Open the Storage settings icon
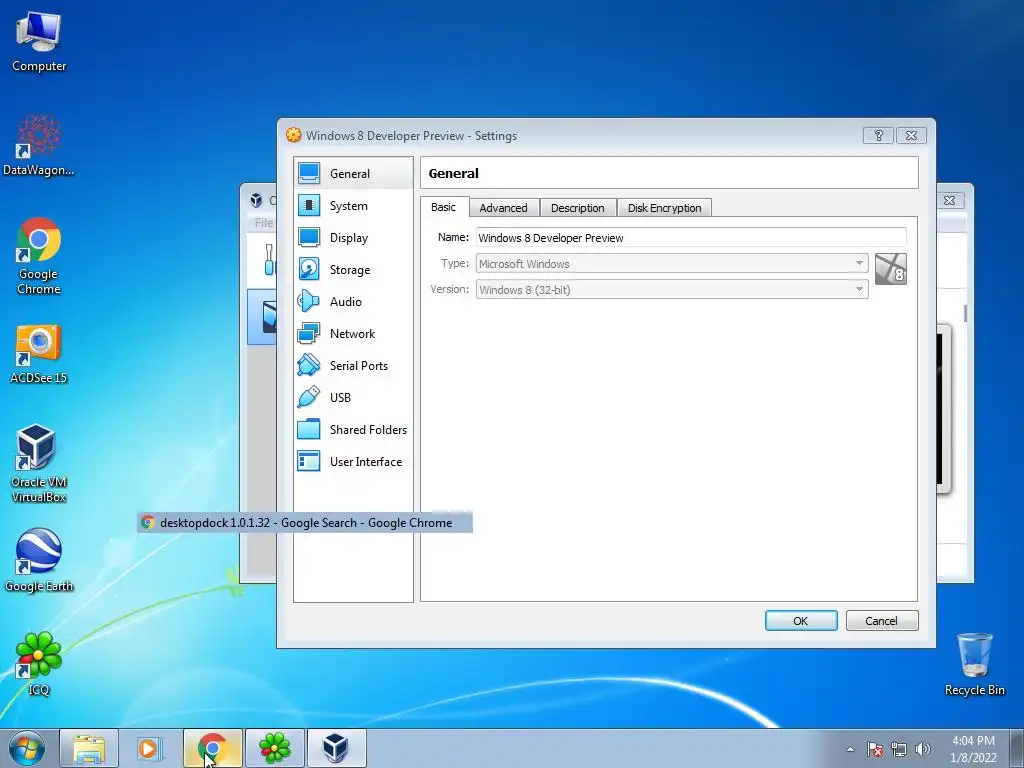Screen dimensions: 1024x768 309,269
